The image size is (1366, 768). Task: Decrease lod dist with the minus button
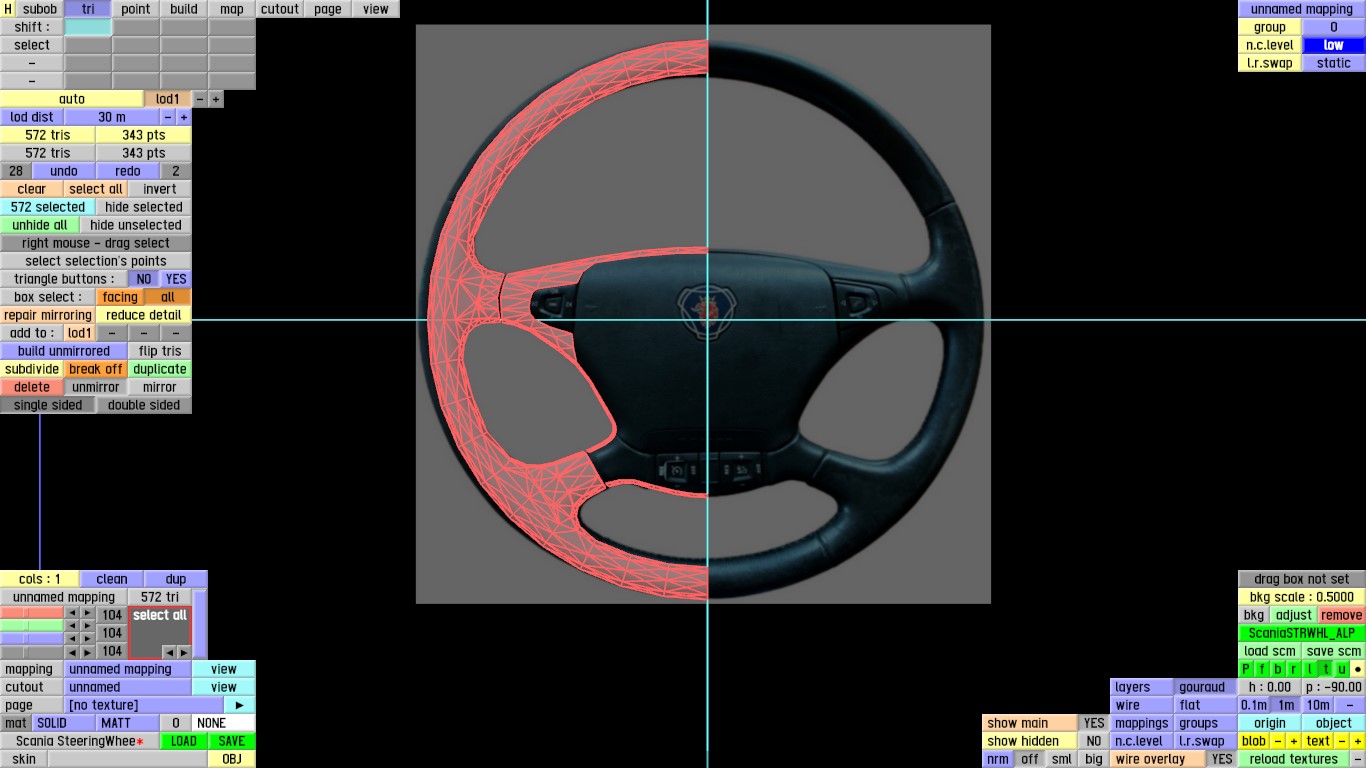click(168, 117)
